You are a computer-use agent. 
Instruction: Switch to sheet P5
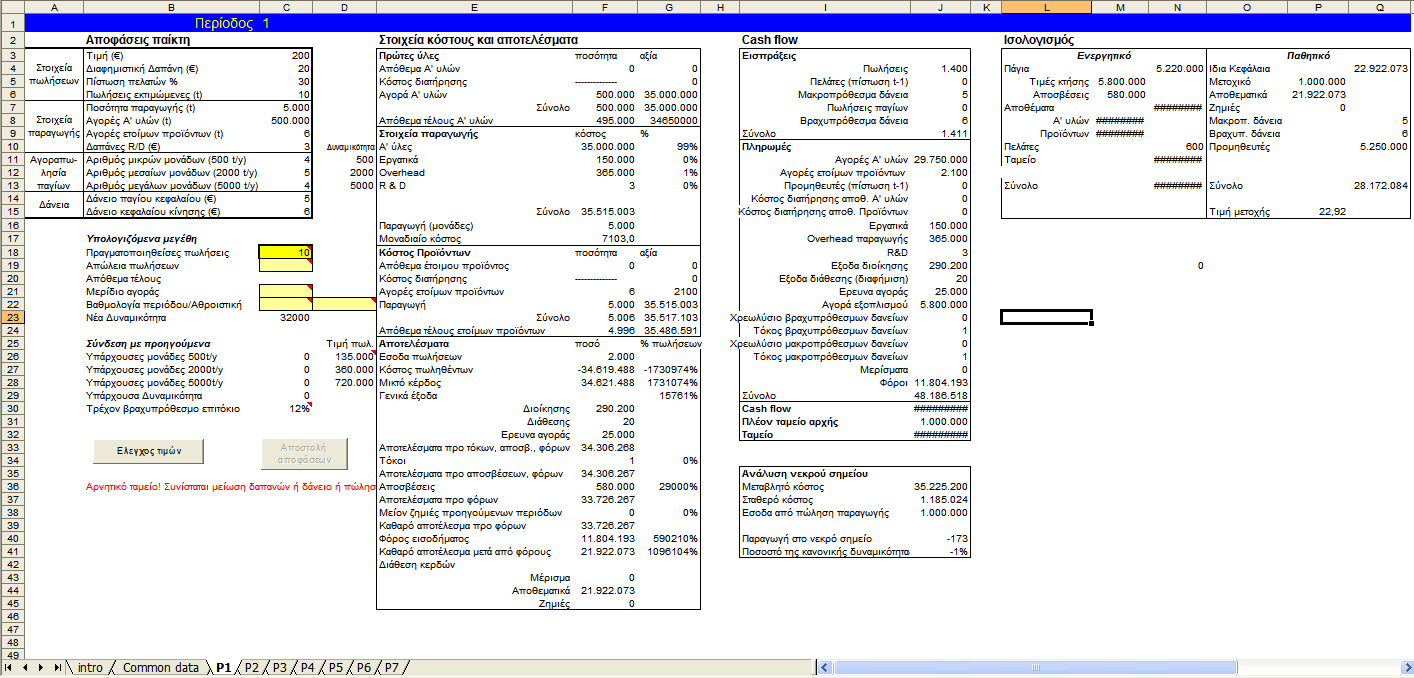(335, 667)
